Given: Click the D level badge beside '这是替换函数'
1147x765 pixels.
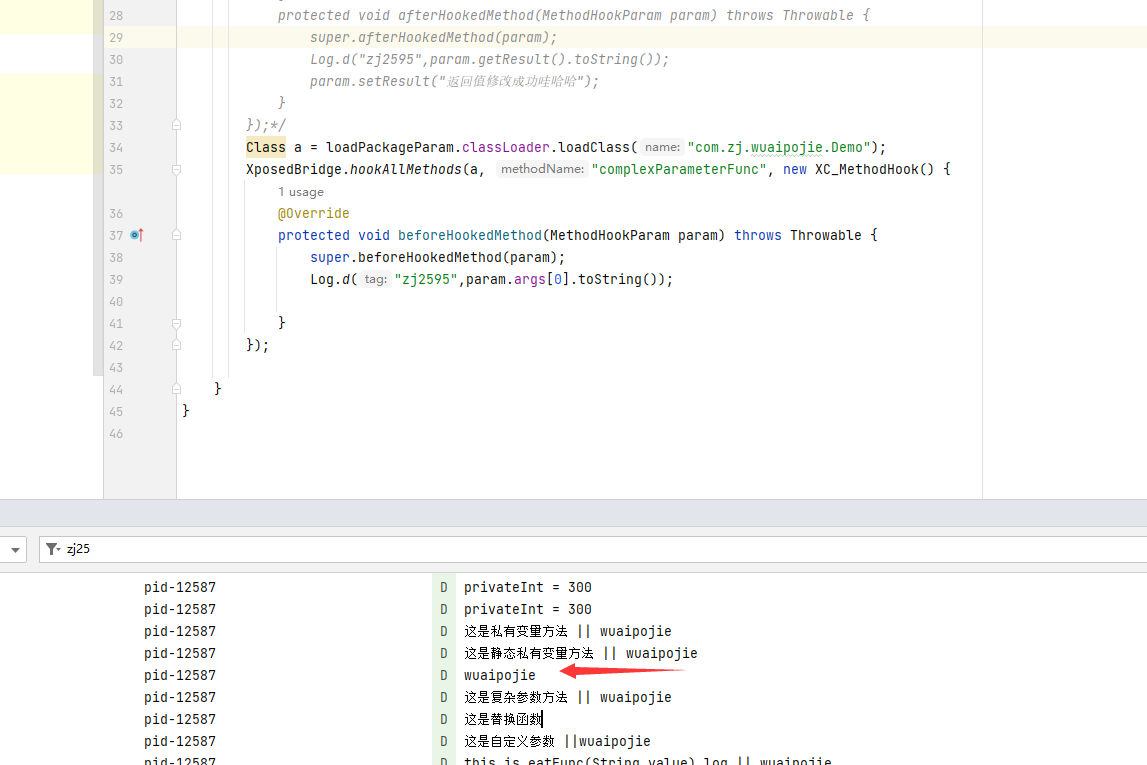Looking at the screenshot, I should tap(443, 719).
